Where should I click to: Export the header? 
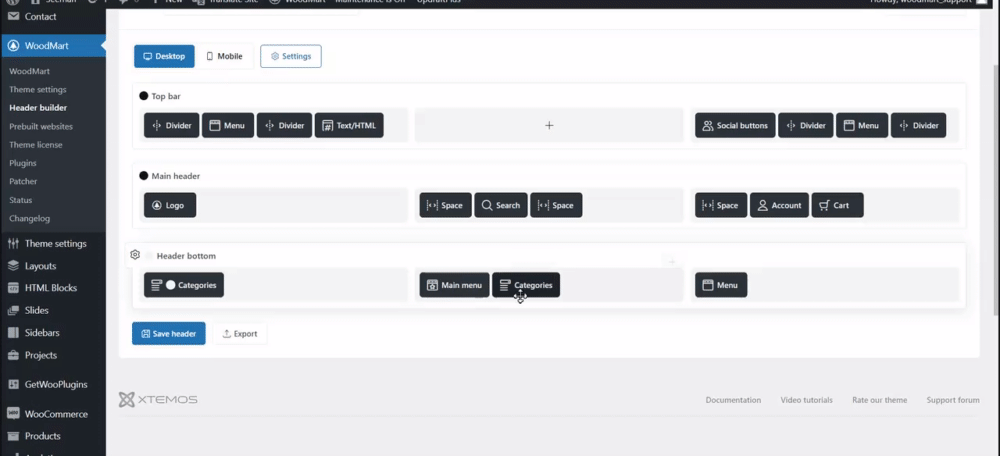240,334
